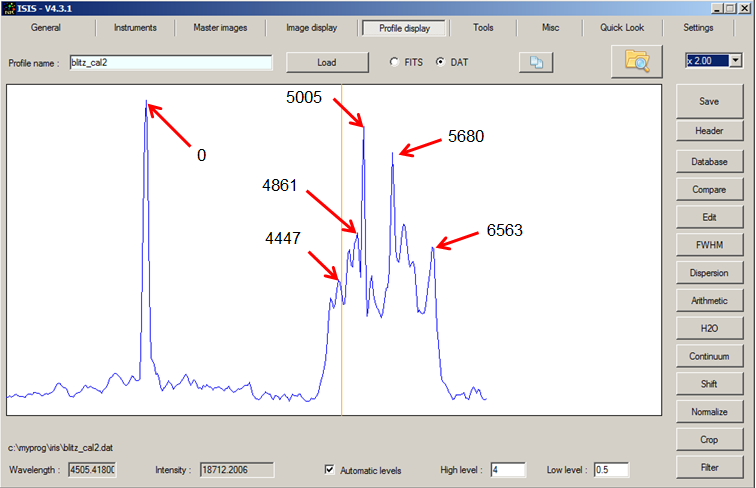The image size is (756, 488).
Task: Click the copy profile icon button
Action: coord(535,62)
